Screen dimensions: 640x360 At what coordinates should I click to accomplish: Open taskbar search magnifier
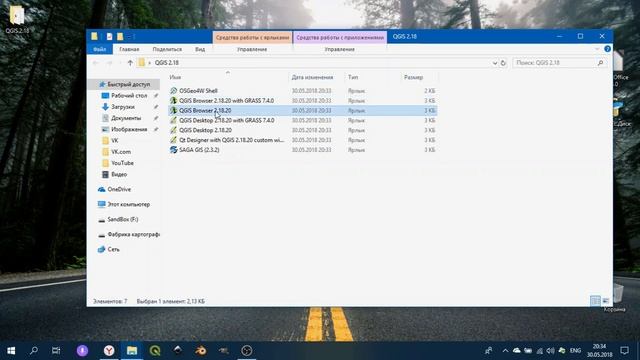[34, 351]
